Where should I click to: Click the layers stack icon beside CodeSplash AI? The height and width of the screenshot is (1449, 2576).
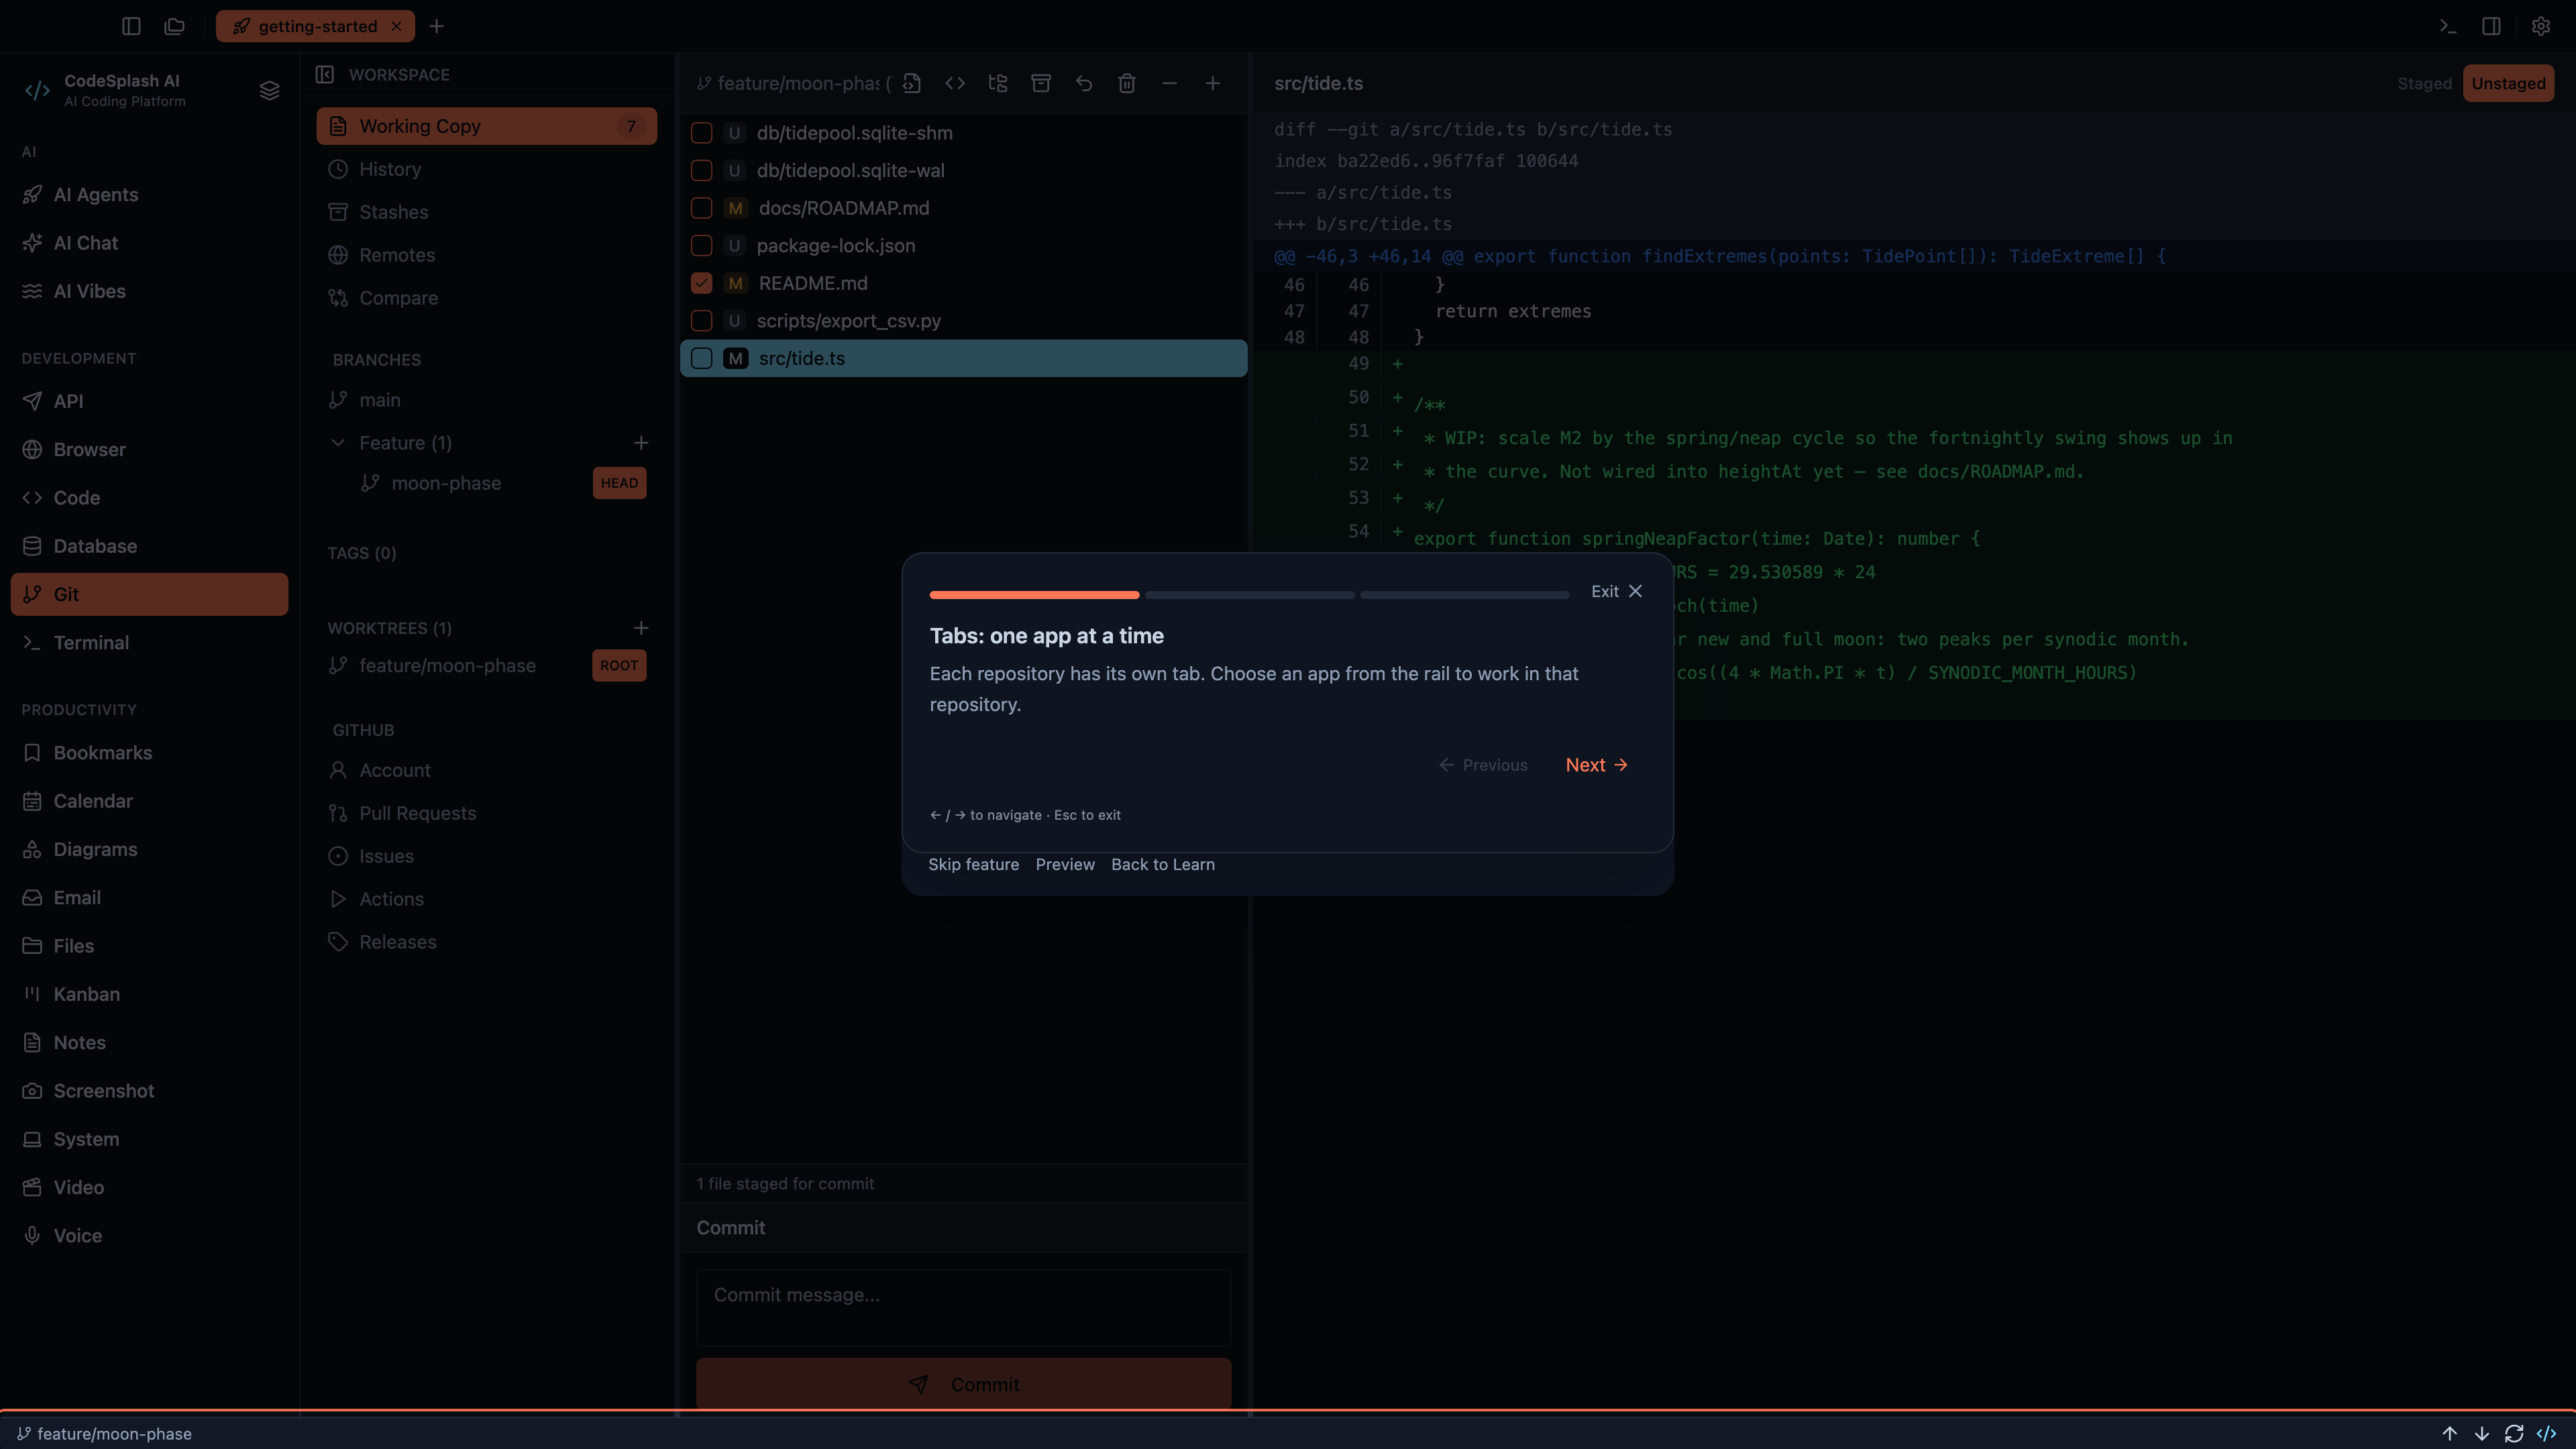tap(269, 90)
